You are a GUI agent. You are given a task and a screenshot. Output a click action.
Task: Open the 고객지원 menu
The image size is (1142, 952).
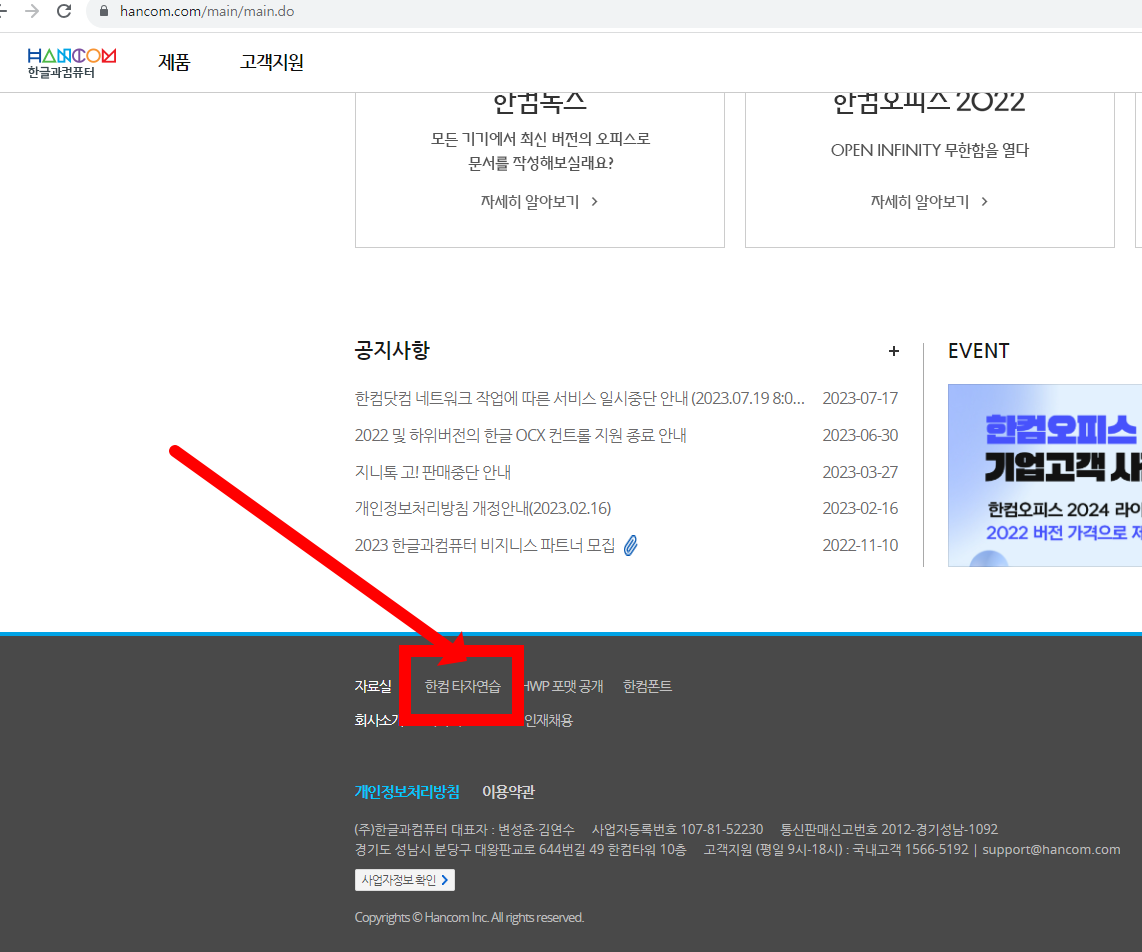pyautogui.click(x=270, y=62)
